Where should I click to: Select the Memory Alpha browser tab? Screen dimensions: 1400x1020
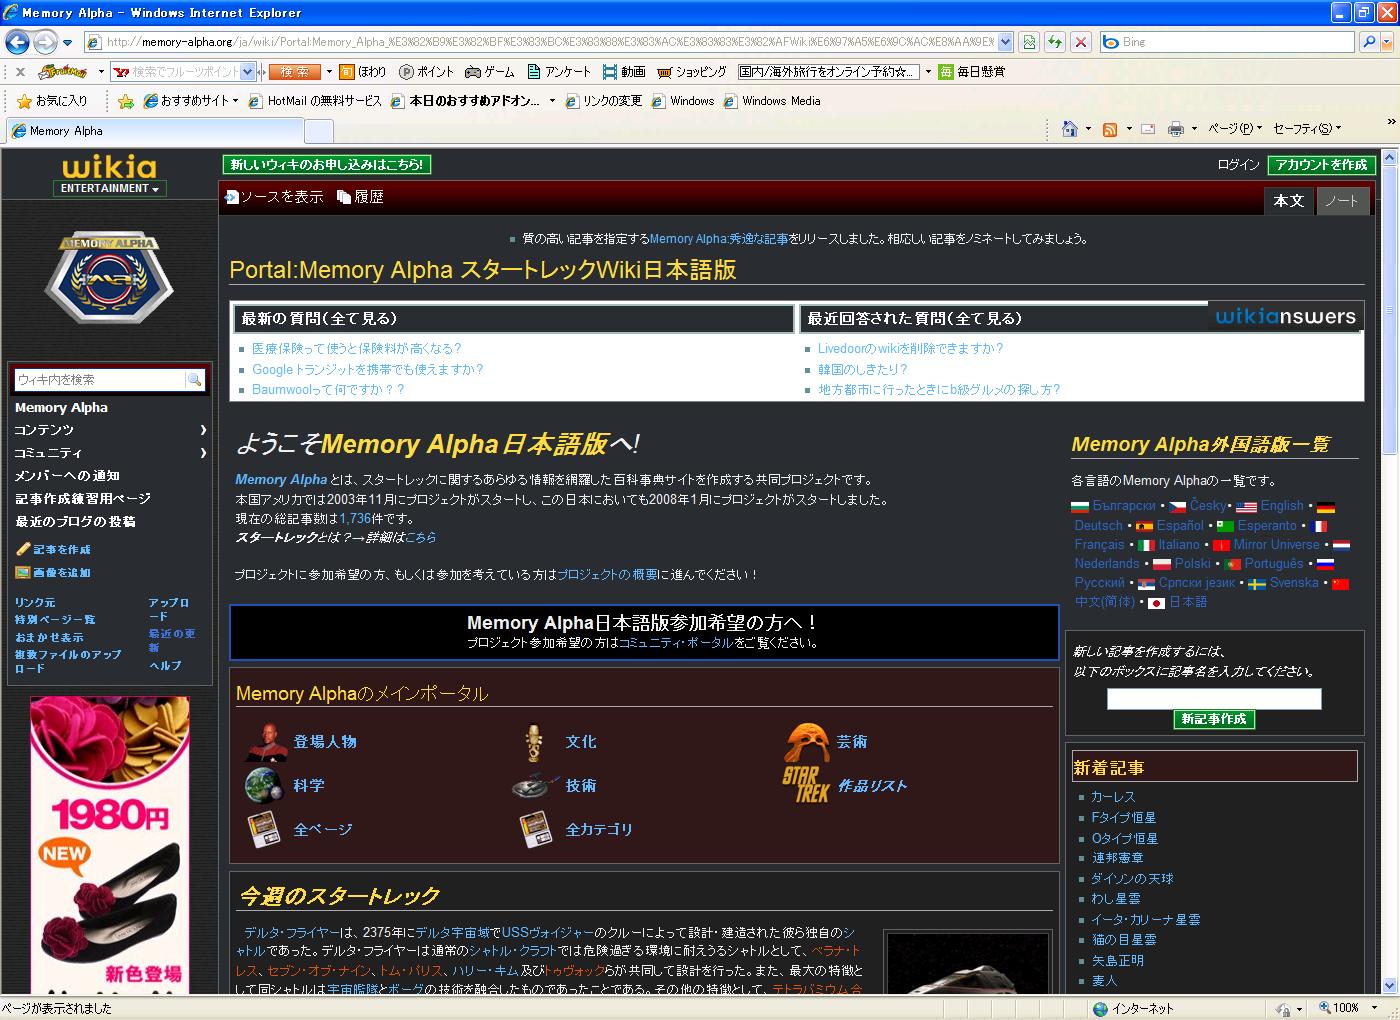tap(155, 131)
